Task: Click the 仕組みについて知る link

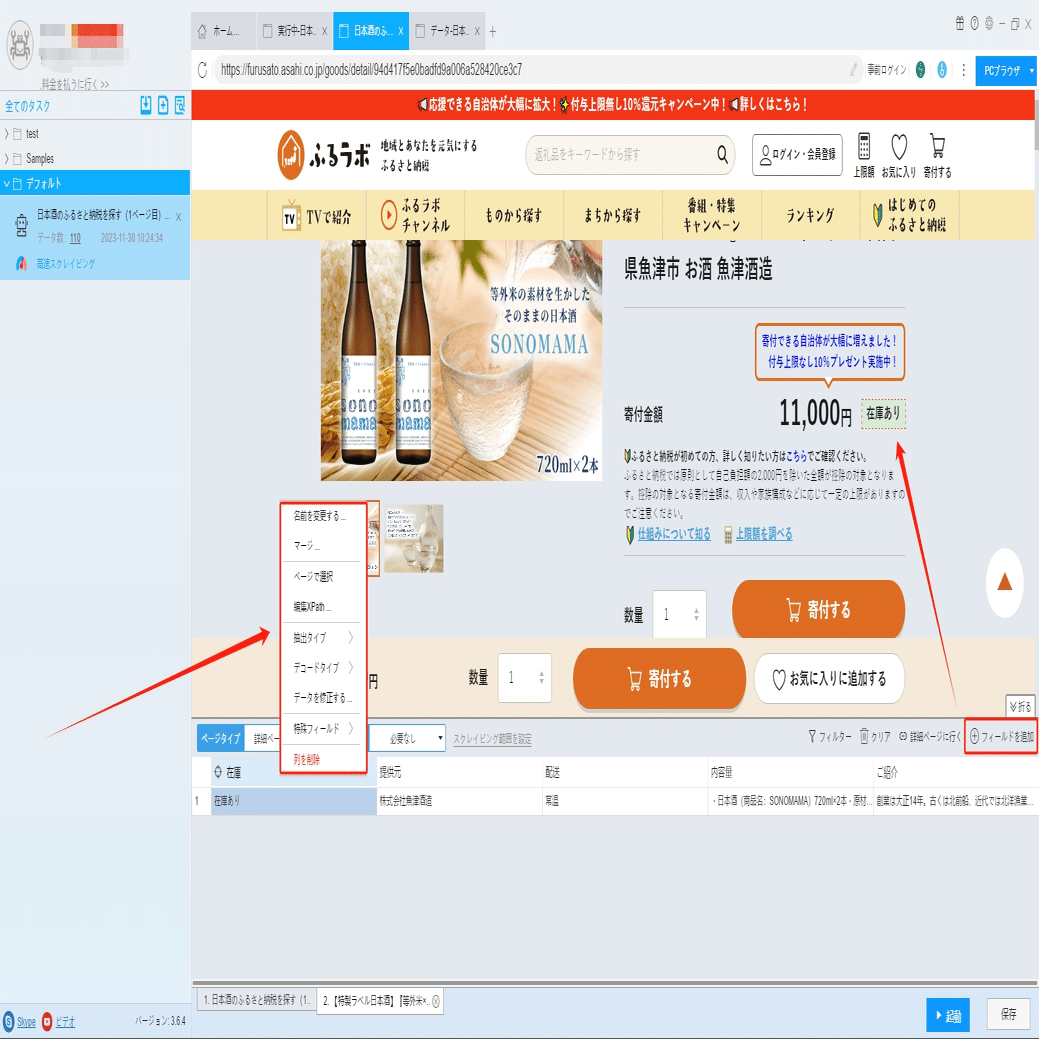Action: pos(674,534)
